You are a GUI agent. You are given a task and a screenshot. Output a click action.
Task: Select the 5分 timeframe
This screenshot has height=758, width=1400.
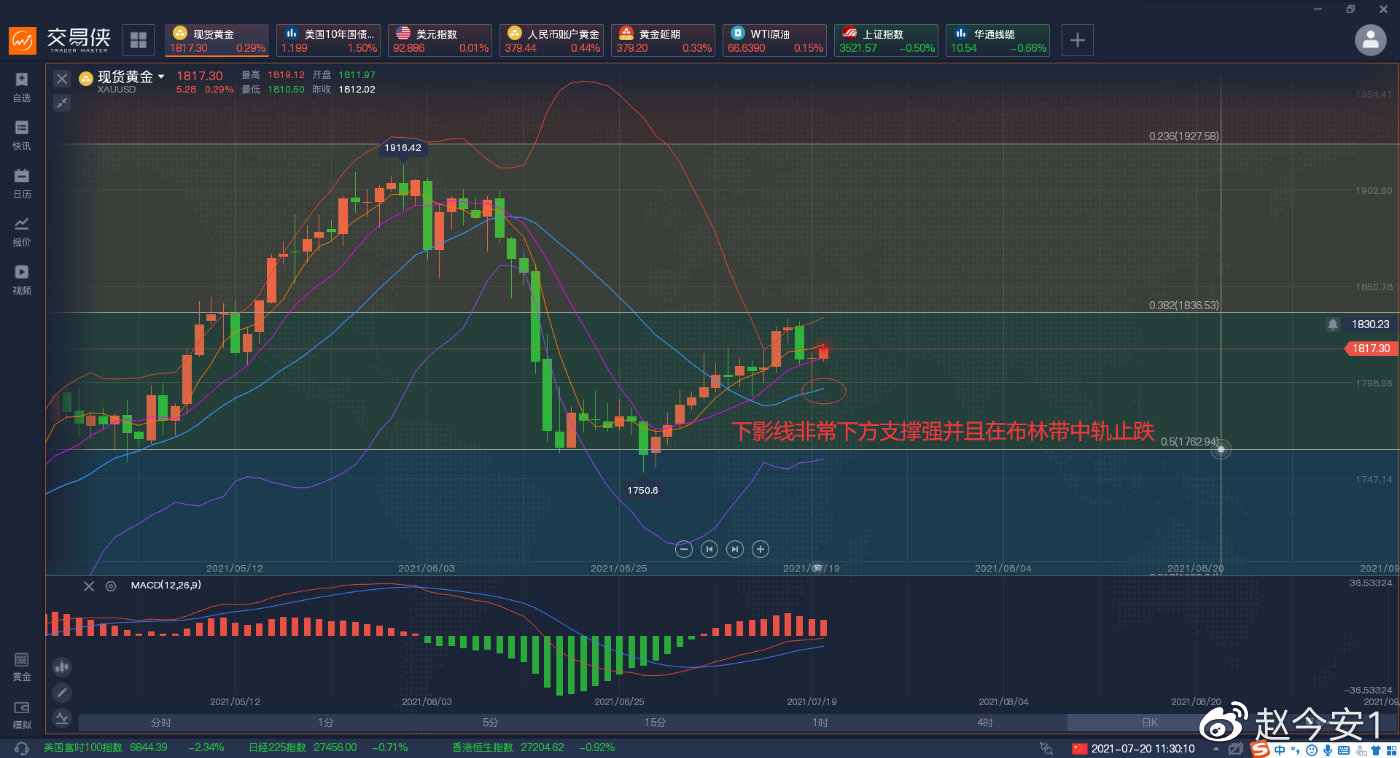(490, 722)
